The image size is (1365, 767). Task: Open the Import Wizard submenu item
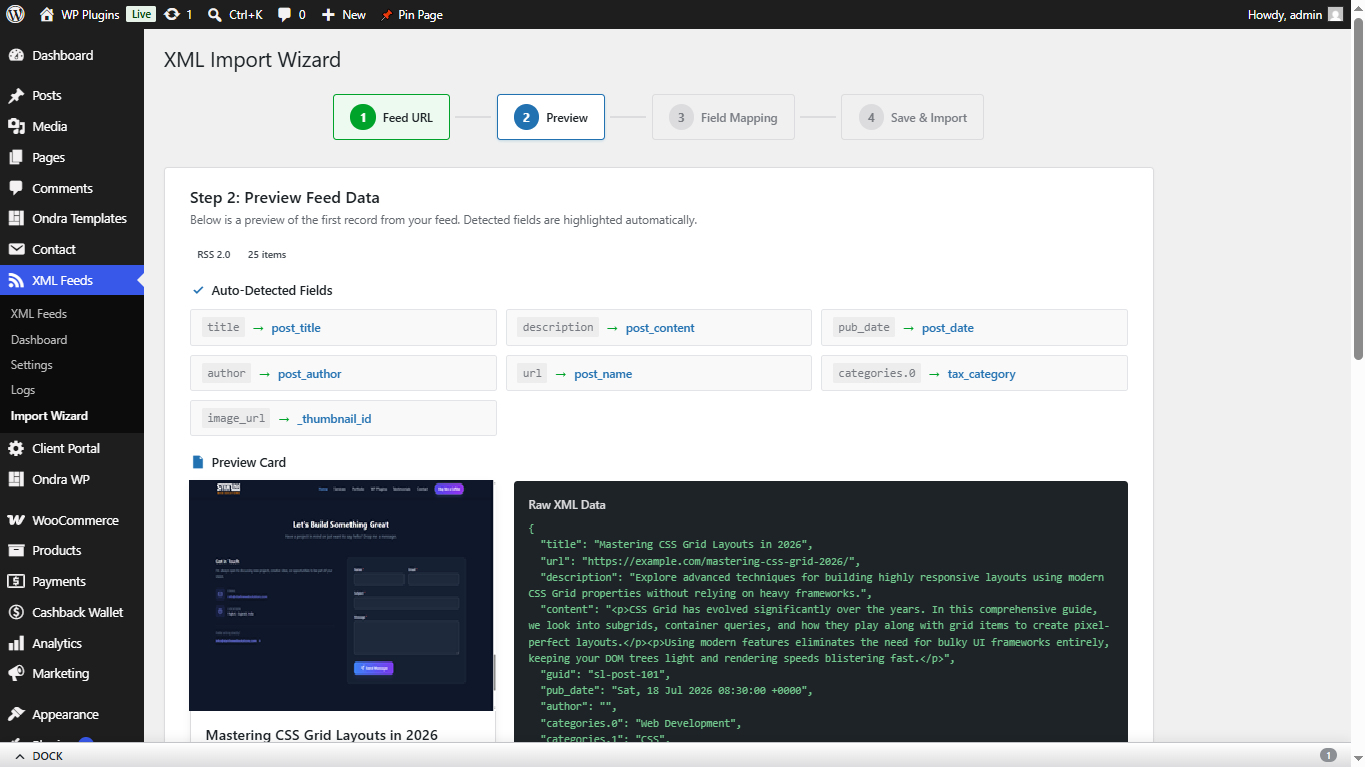(49, 416)
